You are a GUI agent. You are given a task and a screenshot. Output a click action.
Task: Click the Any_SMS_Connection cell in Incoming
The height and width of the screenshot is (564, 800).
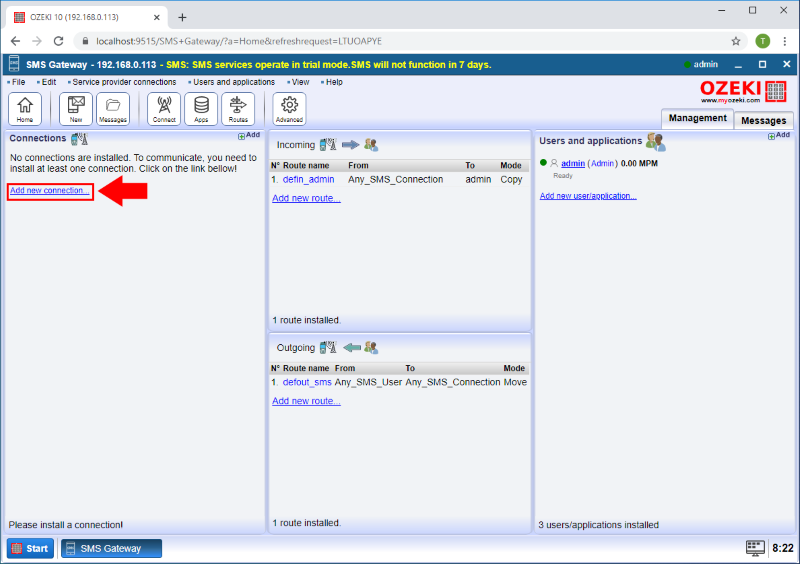coord(395,180)
